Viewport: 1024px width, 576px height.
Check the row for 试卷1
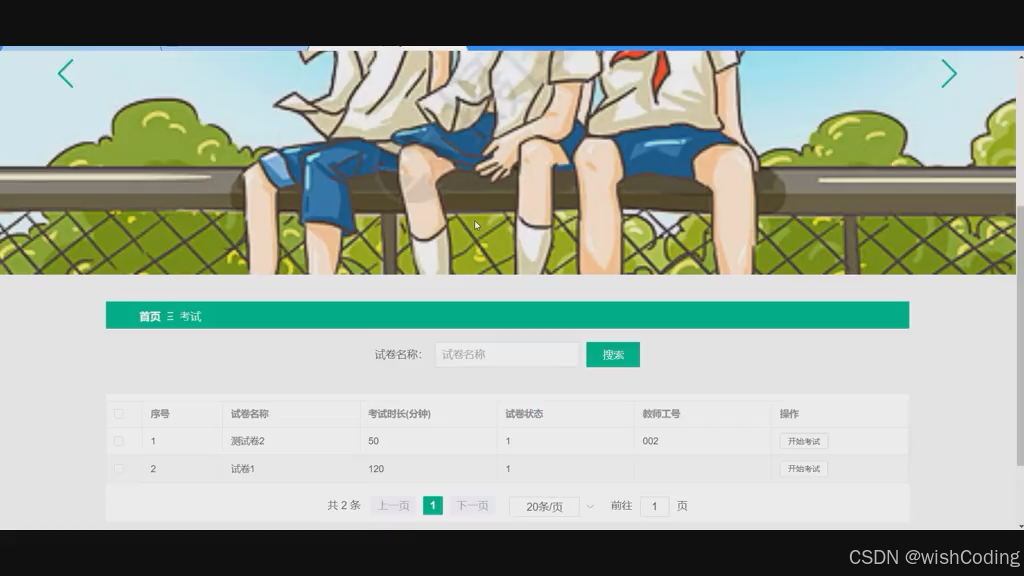click(x=118, y=468)
